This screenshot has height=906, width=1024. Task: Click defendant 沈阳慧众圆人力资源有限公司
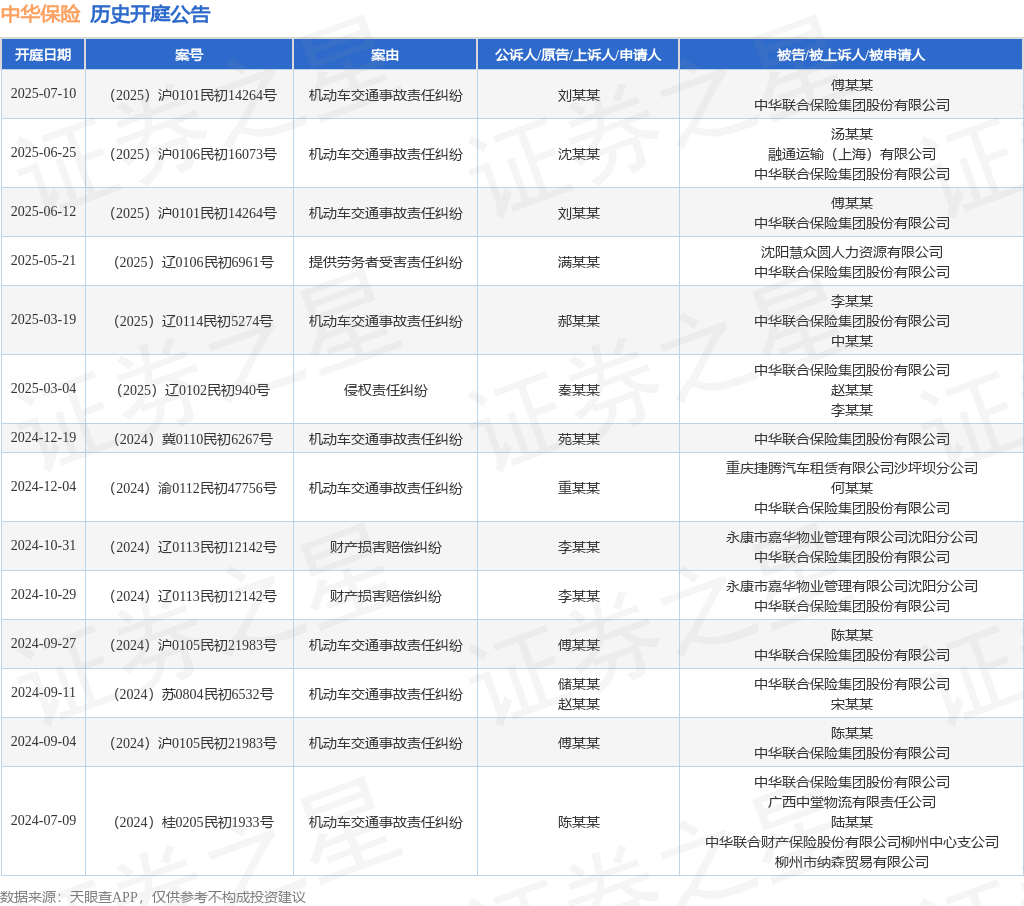click(x=852, y=252)
